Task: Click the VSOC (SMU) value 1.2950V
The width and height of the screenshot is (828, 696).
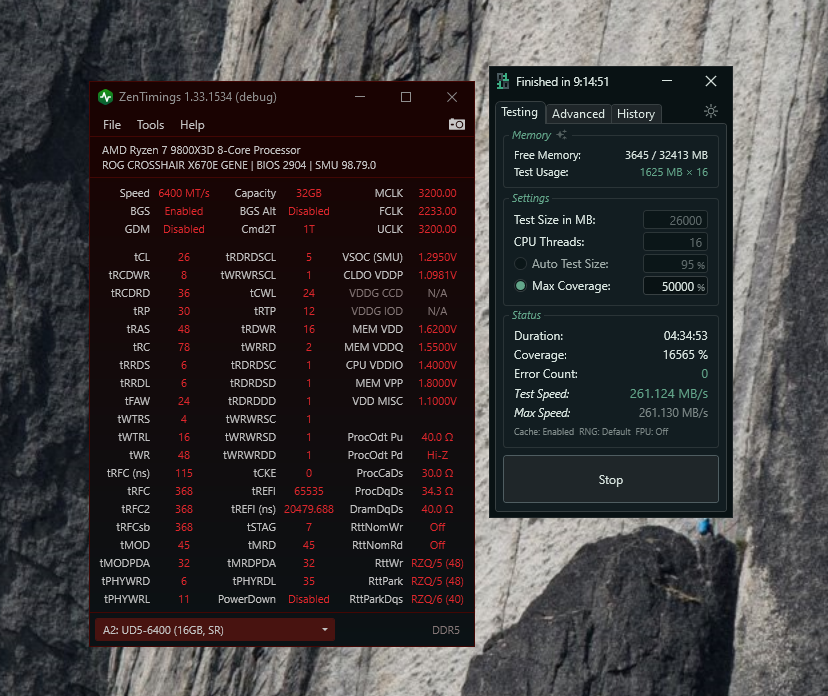Action: (x=437, y=257)
